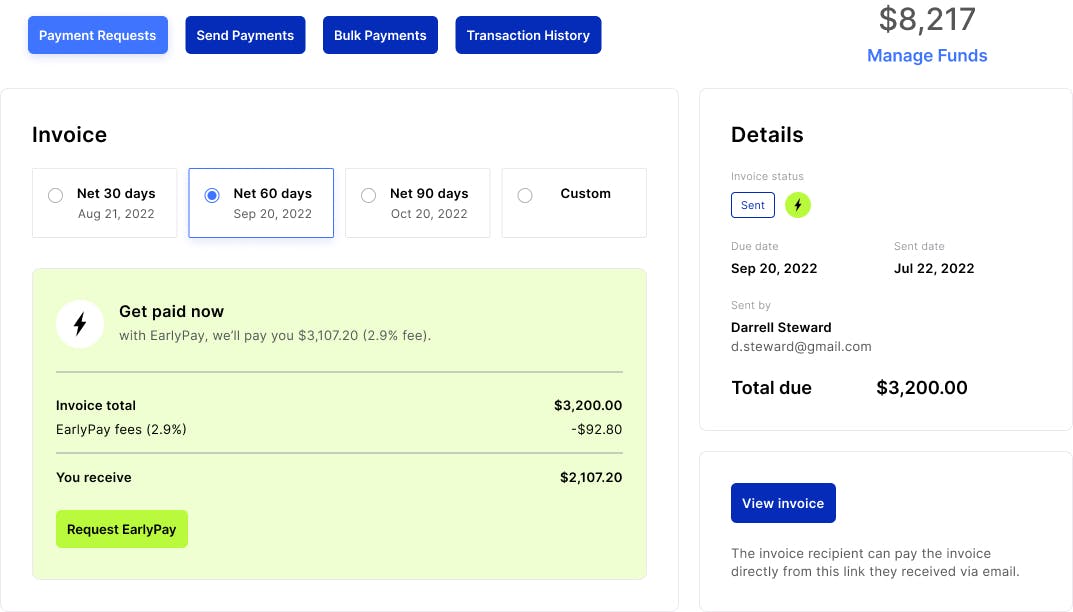1073x612 pixels.
Task: Open the Manage Funds link
Action: tap(927, 56)
